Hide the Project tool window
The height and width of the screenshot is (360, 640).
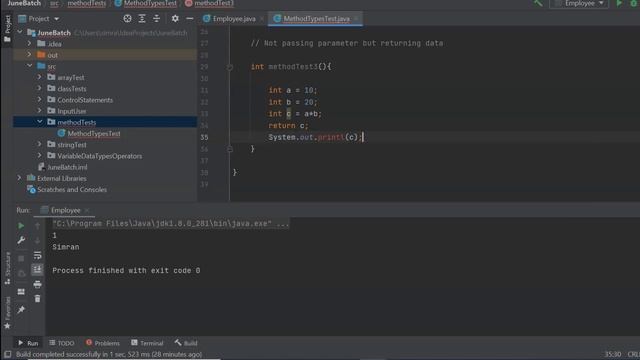tap(190, 18)
